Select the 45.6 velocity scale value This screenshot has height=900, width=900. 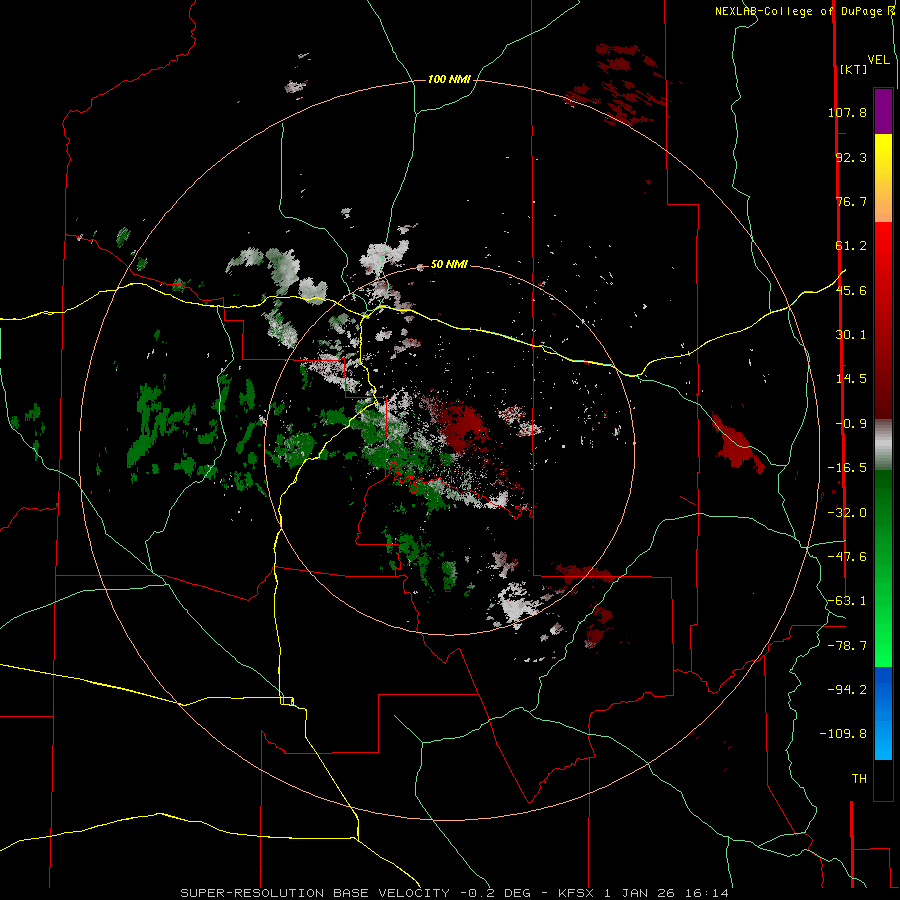pyautogui.click(x=851, y=290)
